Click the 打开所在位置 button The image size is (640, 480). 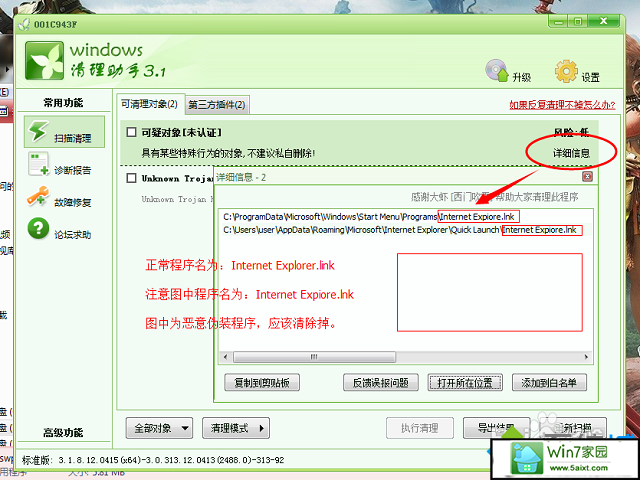pyautogui.click(x=465, y=383)
